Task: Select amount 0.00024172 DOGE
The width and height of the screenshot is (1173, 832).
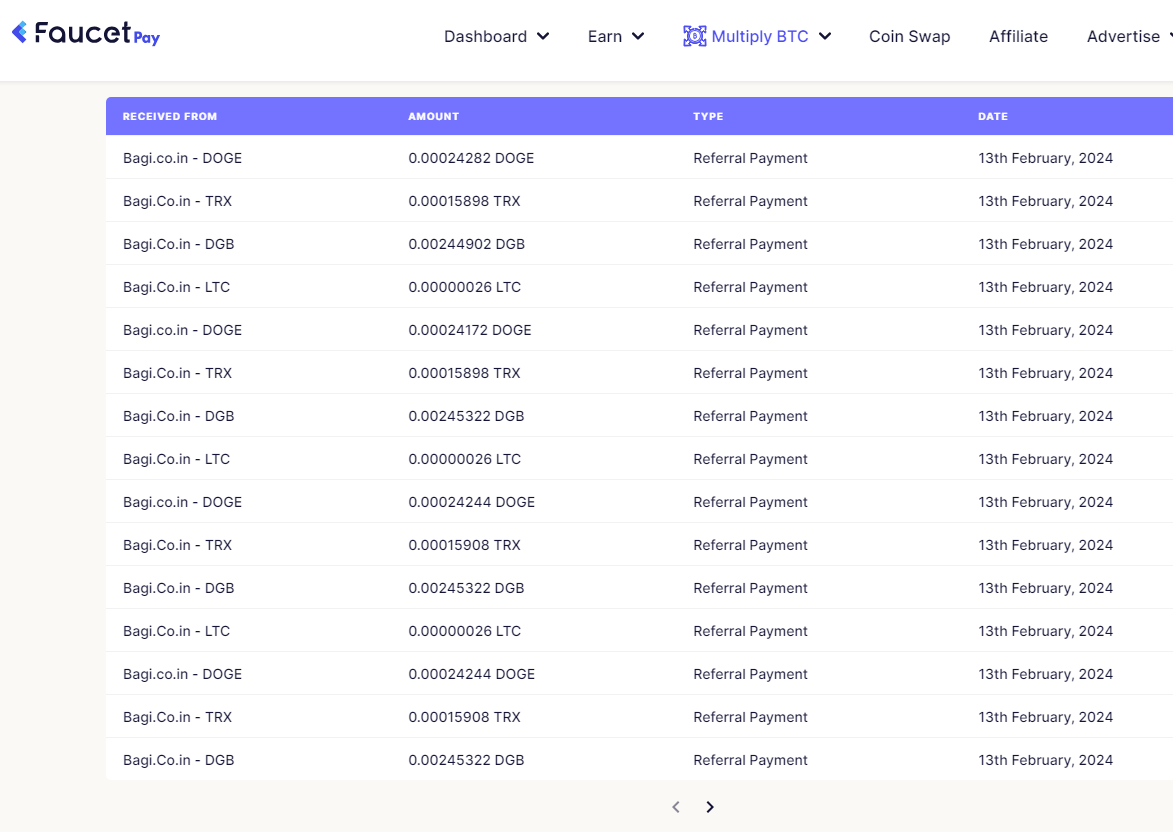Action: 470,330
